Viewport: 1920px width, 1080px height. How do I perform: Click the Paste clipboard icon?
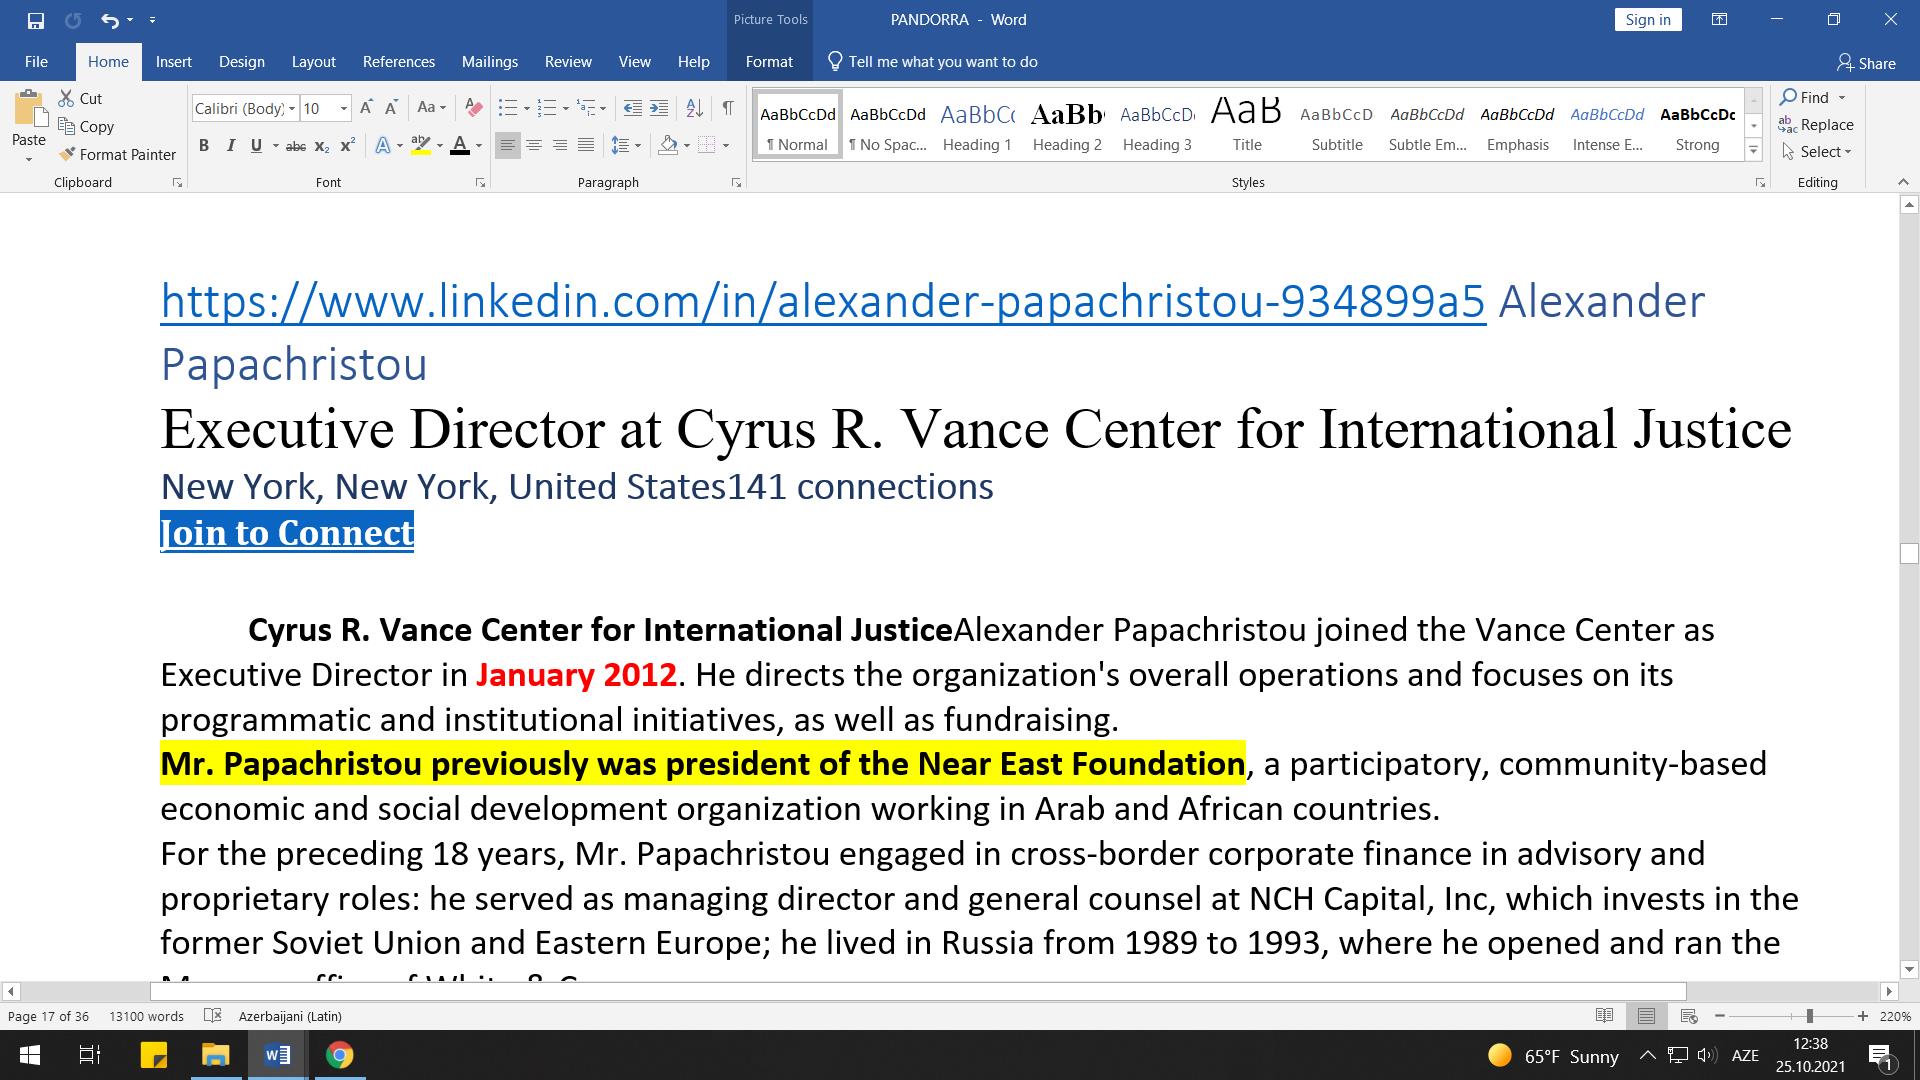pos(29,110)
